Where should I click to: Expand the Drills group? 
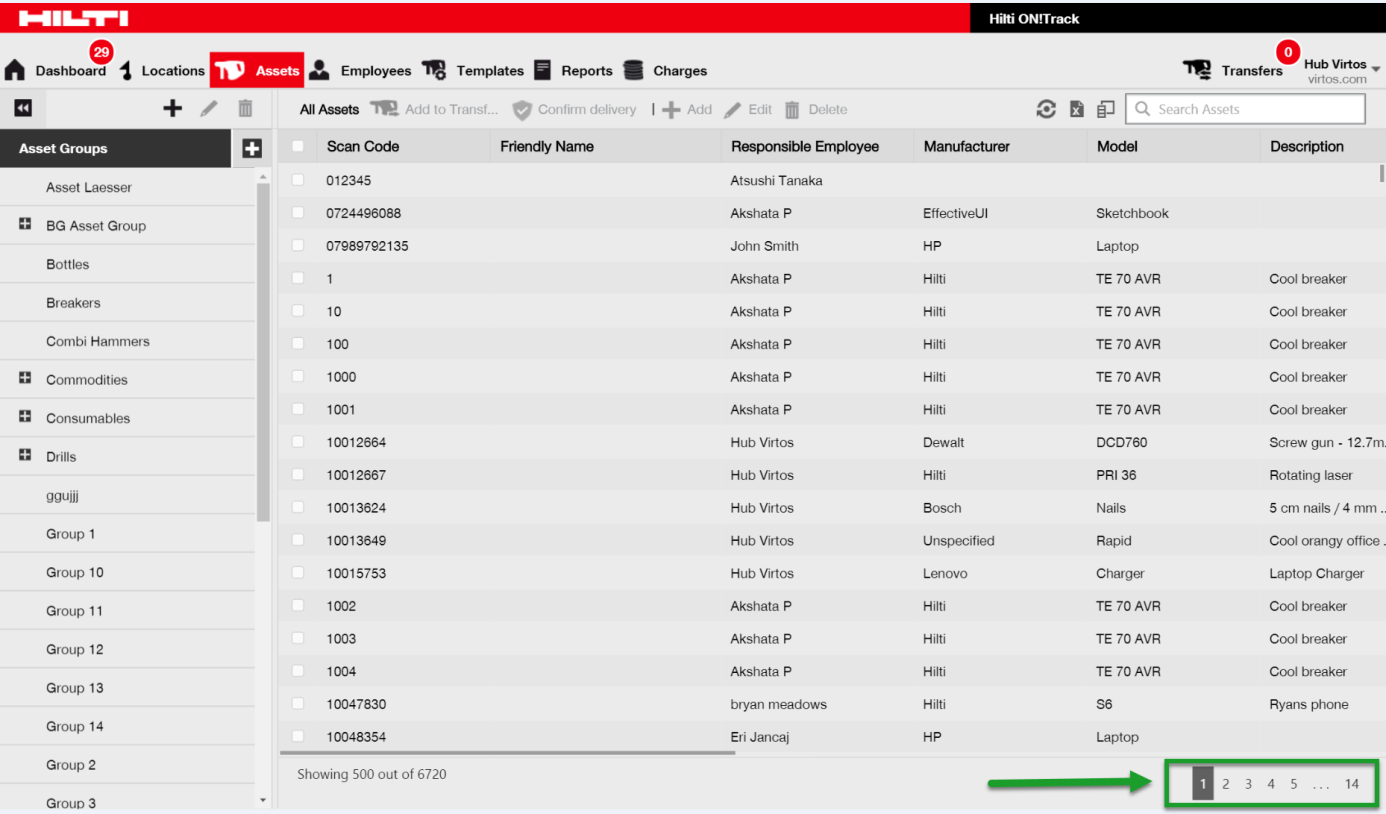[x=25, y=456]
